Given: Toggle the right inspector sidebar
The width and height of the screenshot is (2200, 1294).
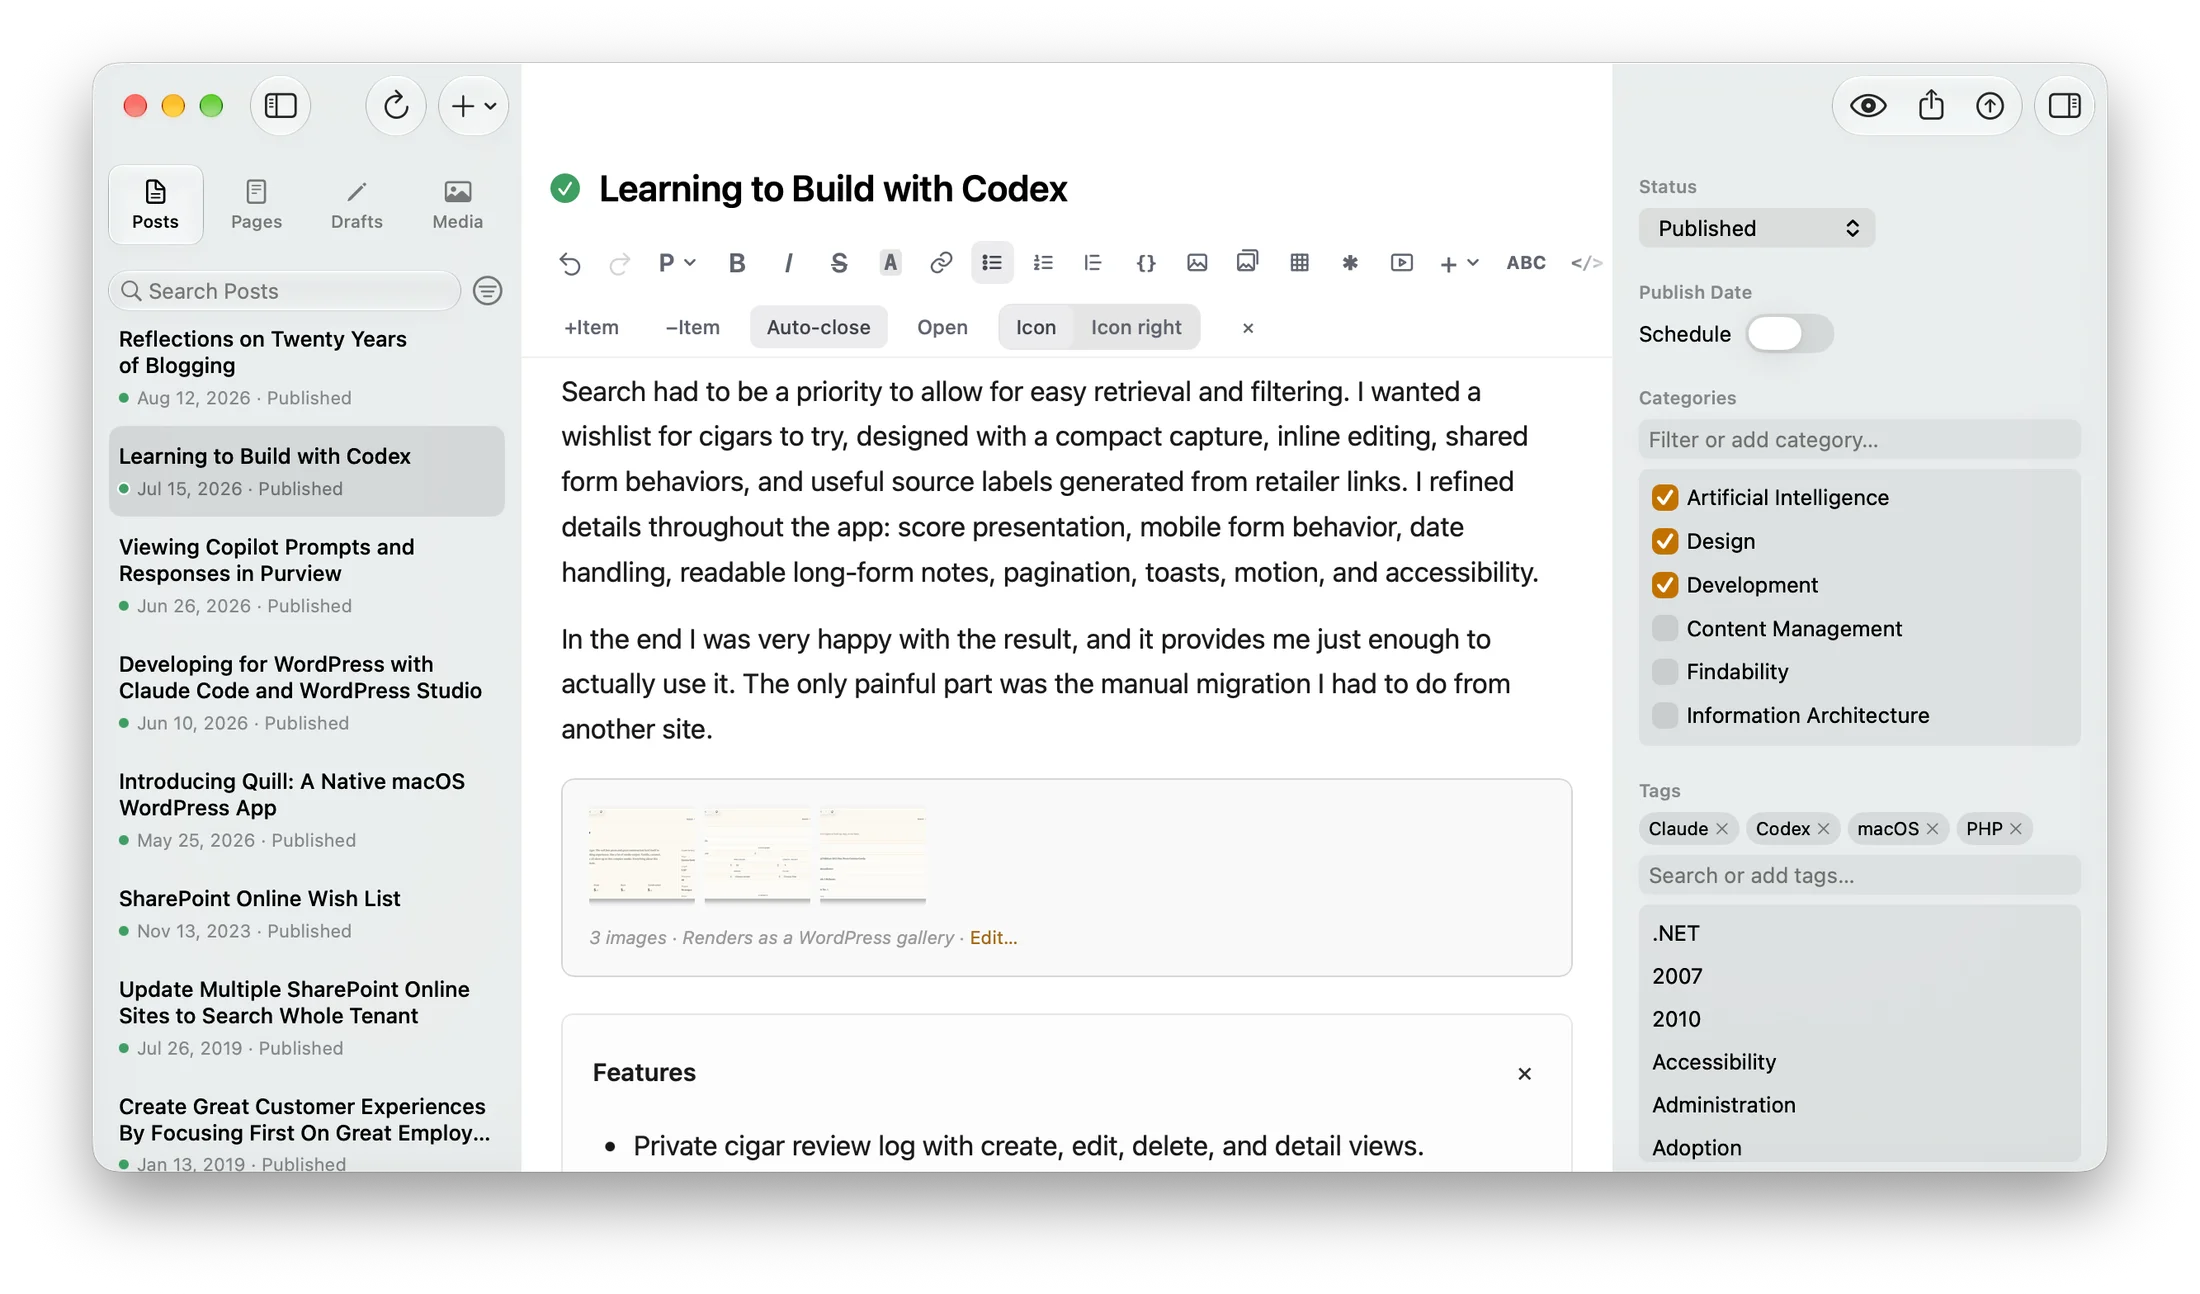Looking at the screenshot, I should (x=2065, y=105).
